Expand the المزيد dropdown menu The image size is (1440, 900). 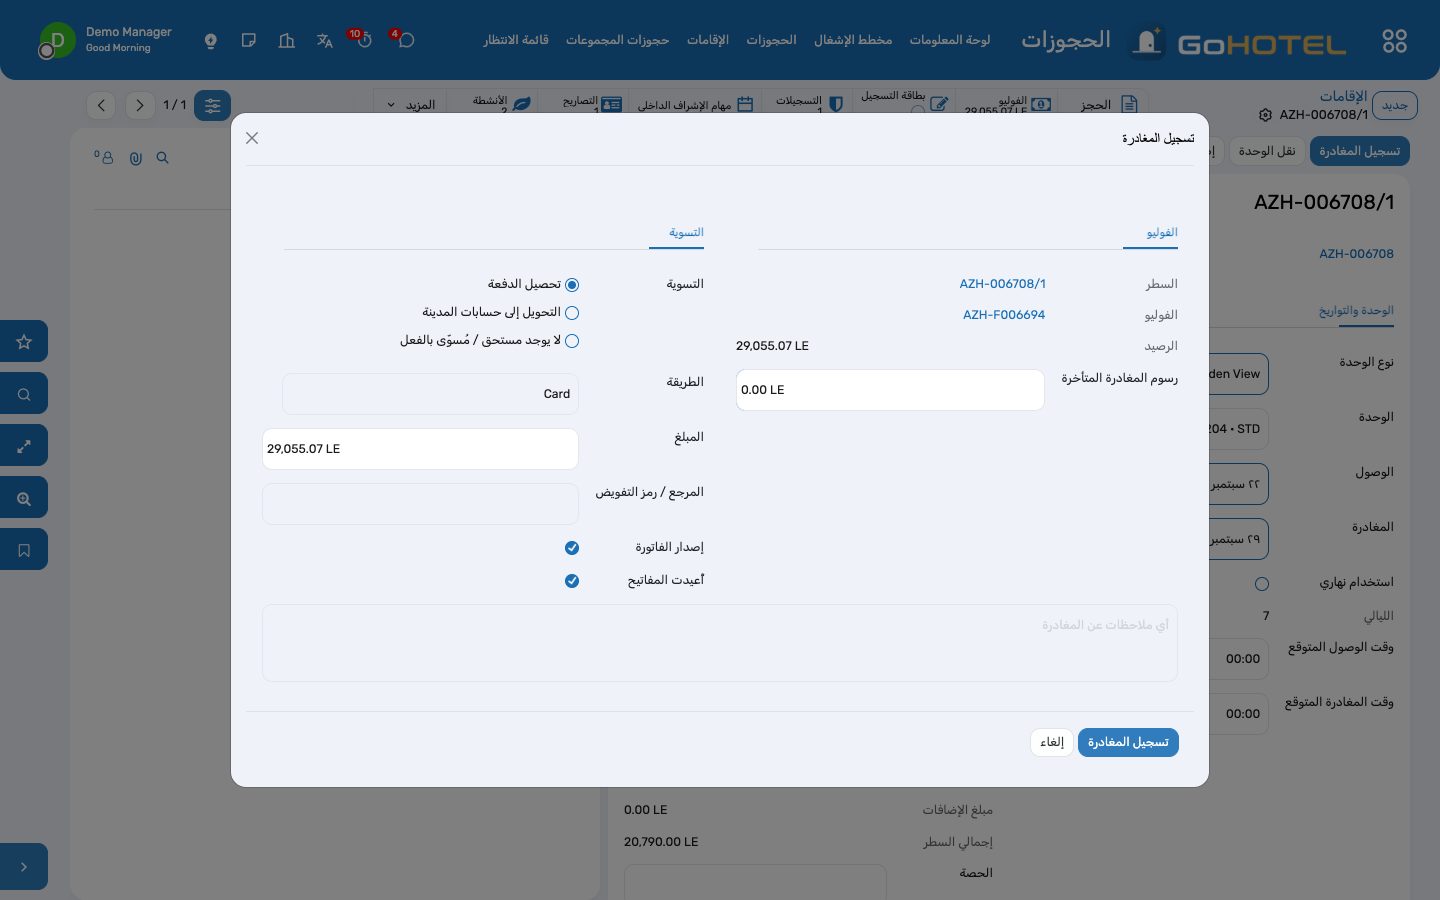[x=411, y=105]
